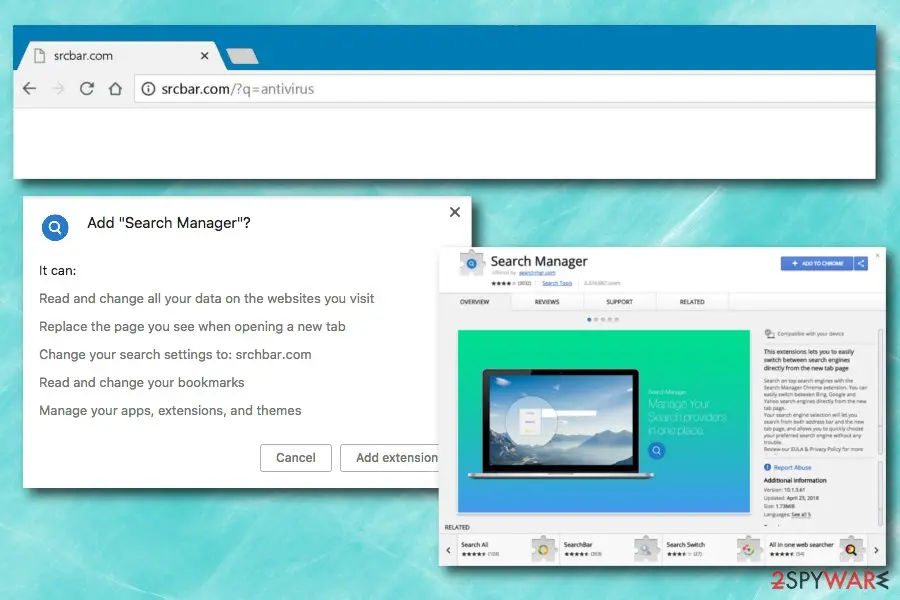Select fifth screenshot carousel dot
This screenshot has width=900, height=600.
[x=616, y=319]
